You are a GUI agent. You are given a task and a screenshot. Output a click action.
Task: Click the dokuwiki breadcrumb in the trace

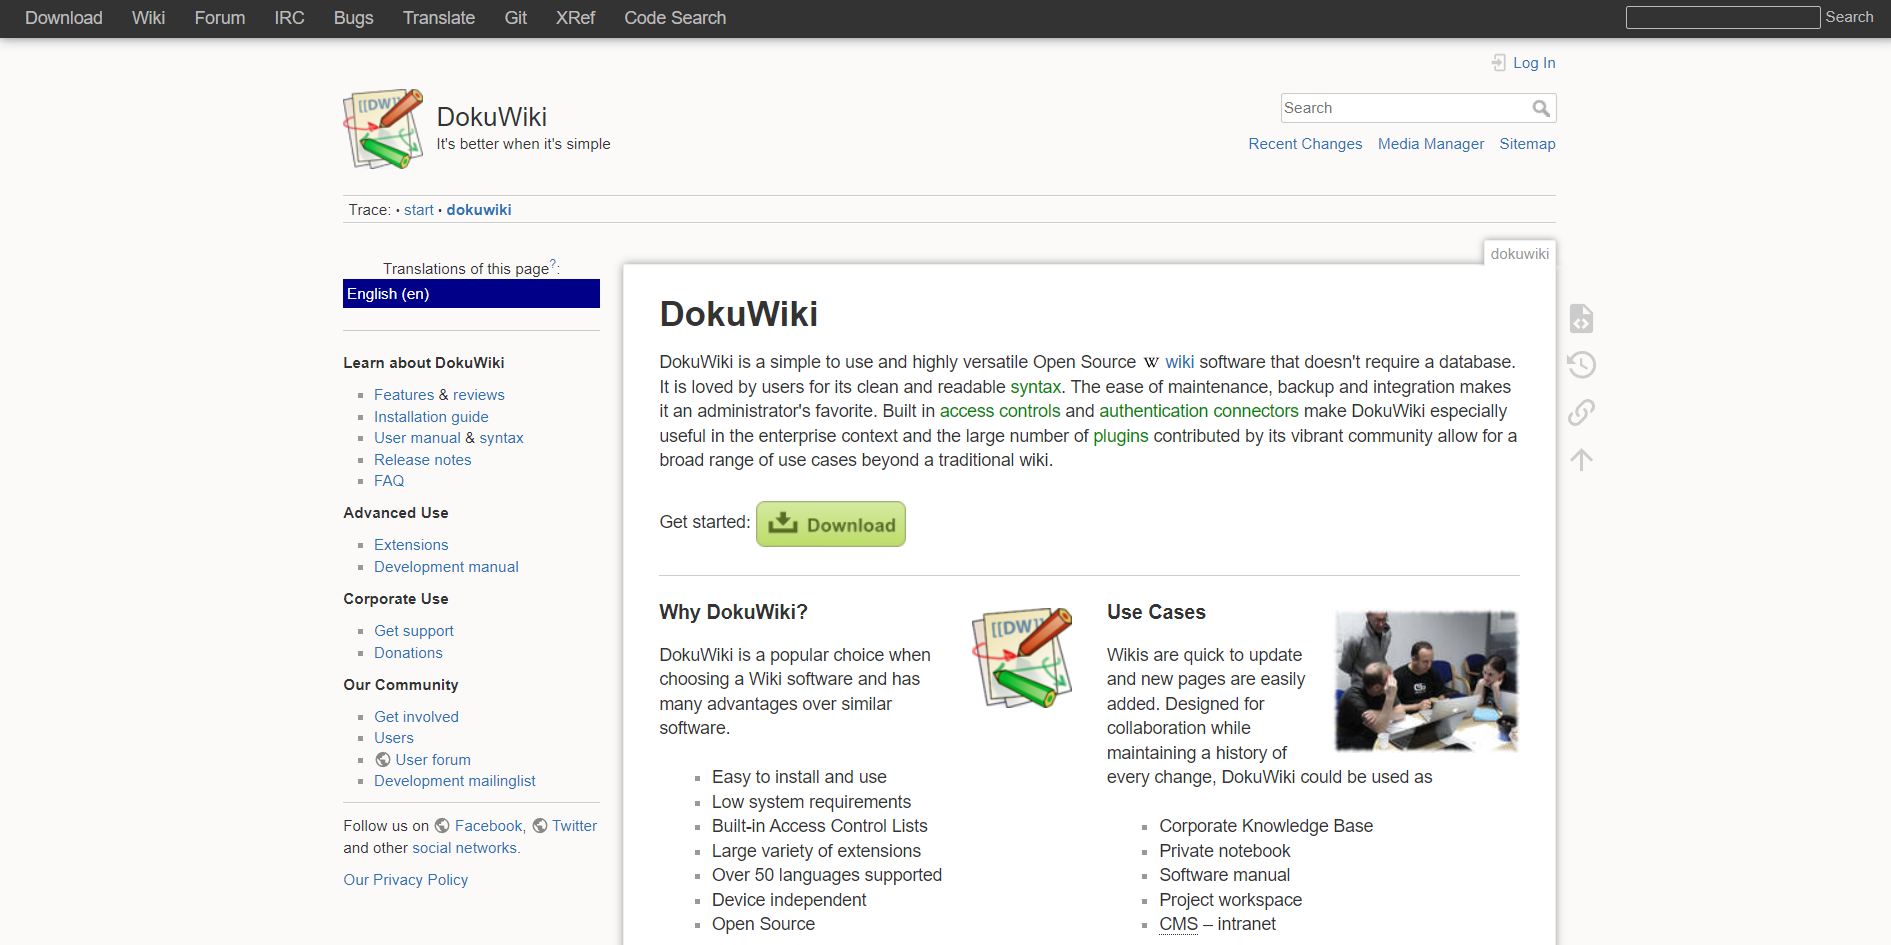(479, 210)
